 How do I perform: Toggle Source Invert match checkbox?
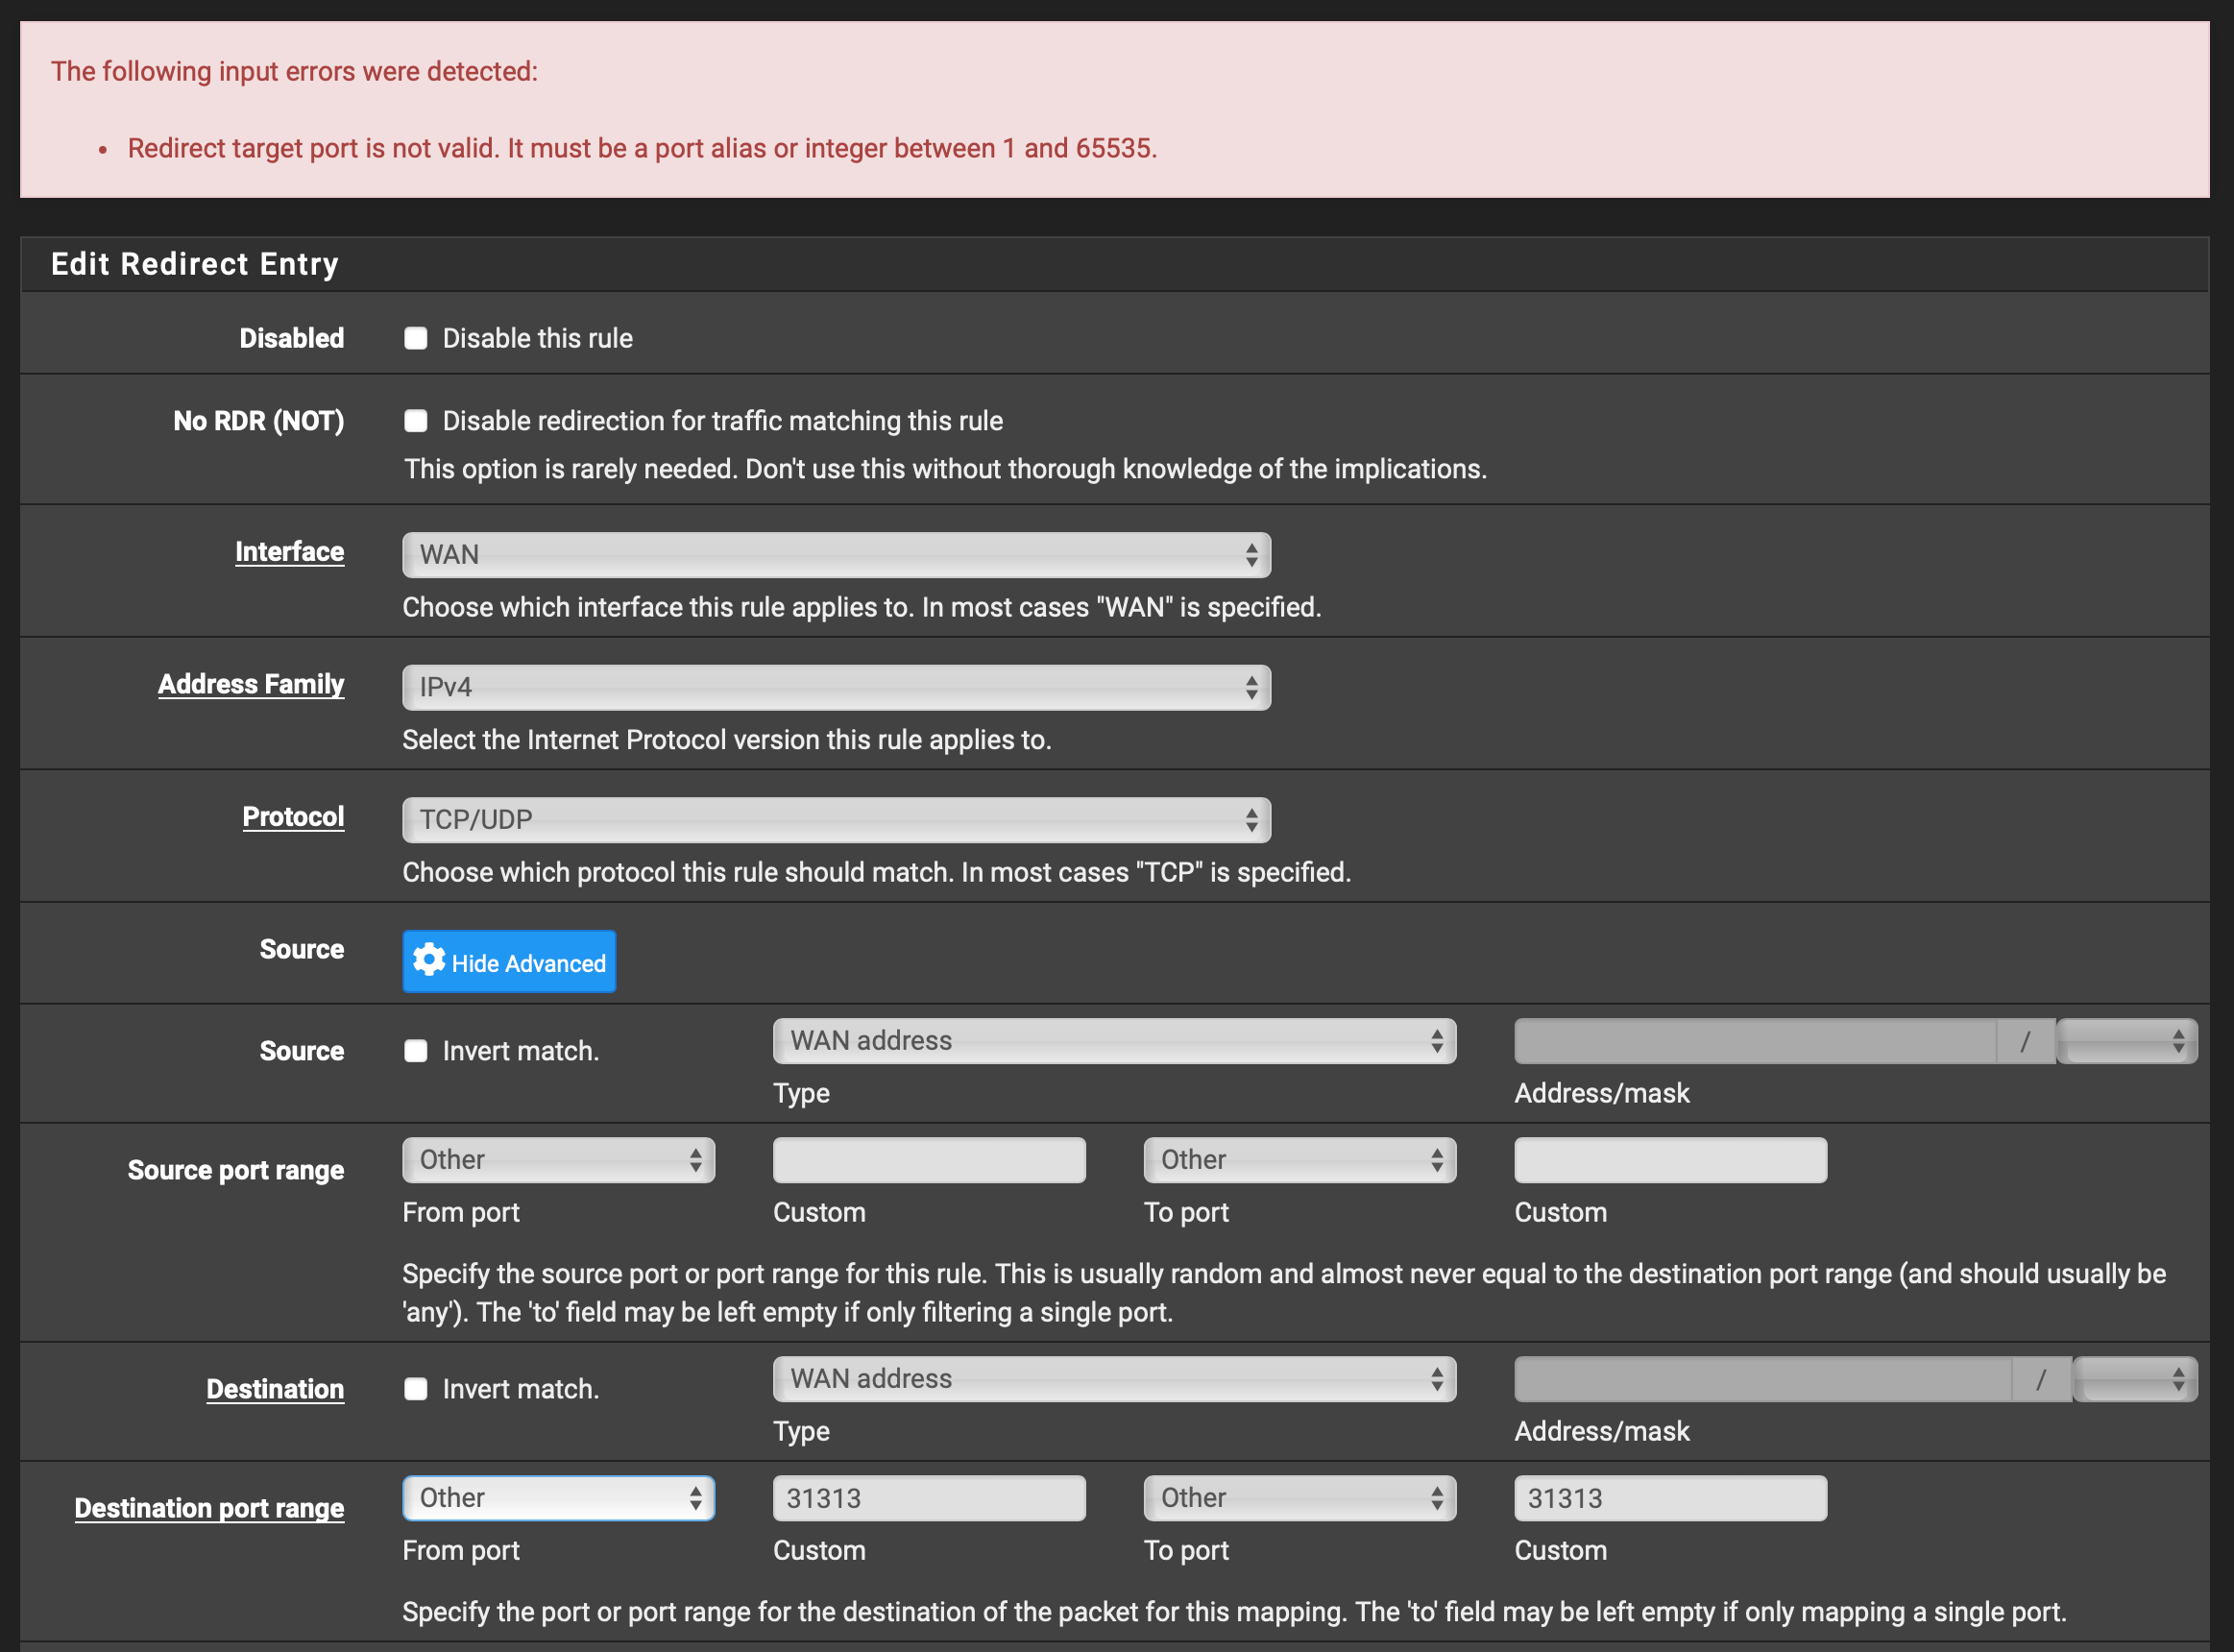[x=416, y=1051]
